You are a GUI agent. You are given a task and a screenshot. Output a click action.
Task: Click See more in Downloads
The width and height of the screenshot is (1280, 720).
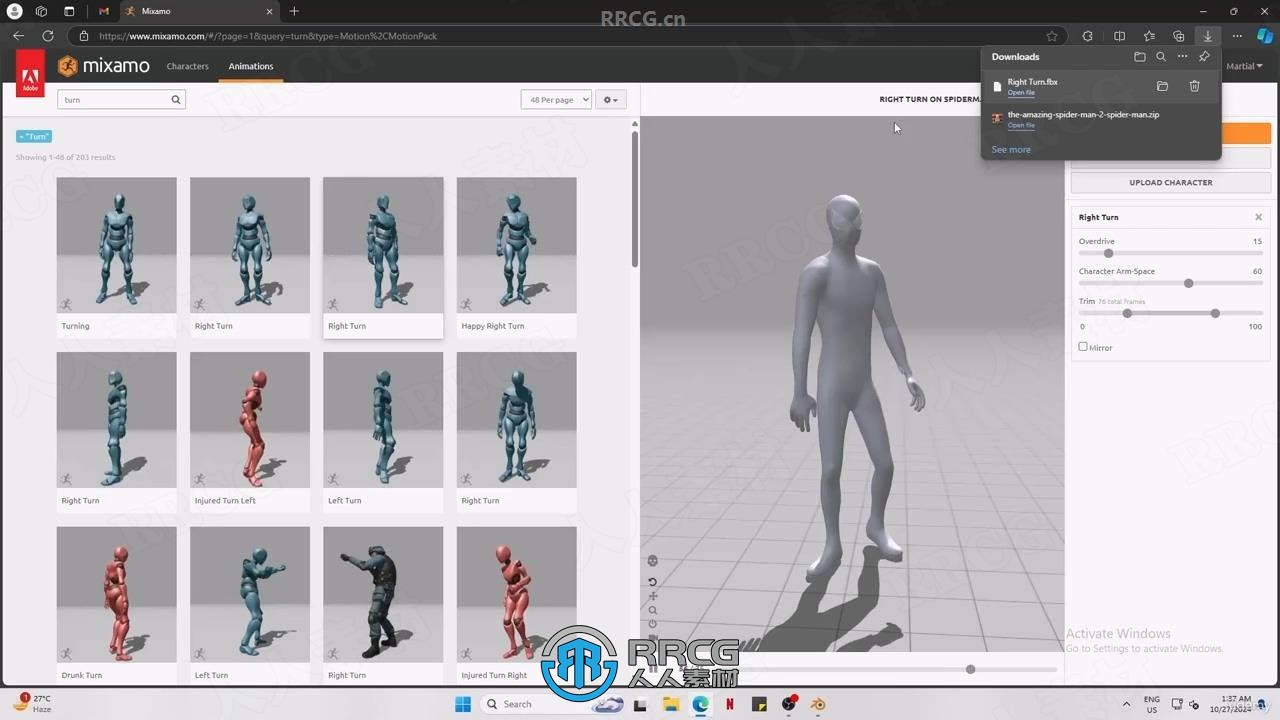pyautogui.click(x=1011, y=150)
